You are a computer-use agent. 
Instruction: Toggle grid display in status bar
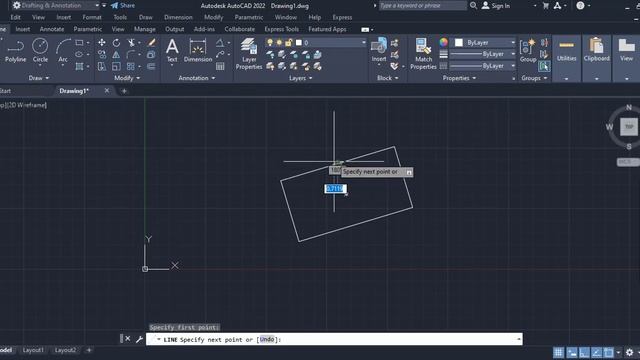point(558,353)
